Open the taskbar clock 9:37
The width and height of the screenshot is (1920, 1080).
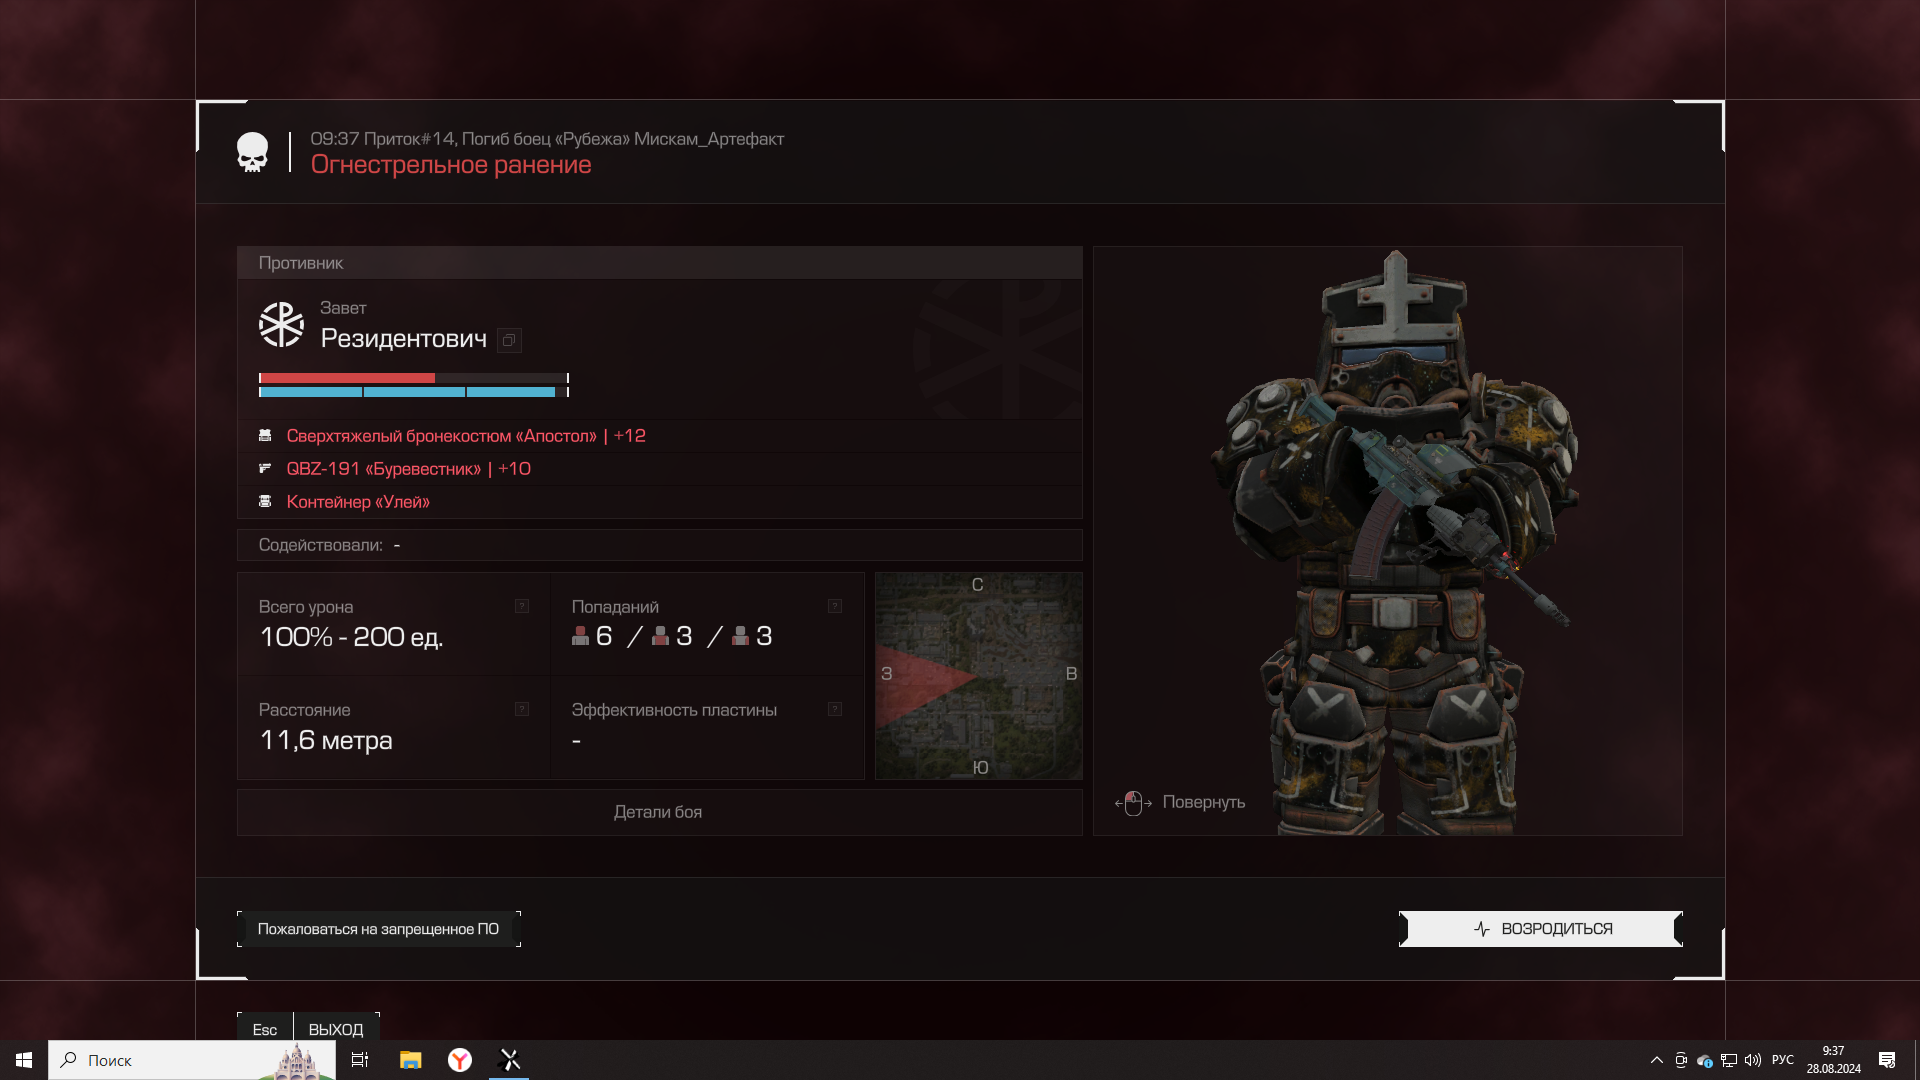click(x=1833, y=1060)
